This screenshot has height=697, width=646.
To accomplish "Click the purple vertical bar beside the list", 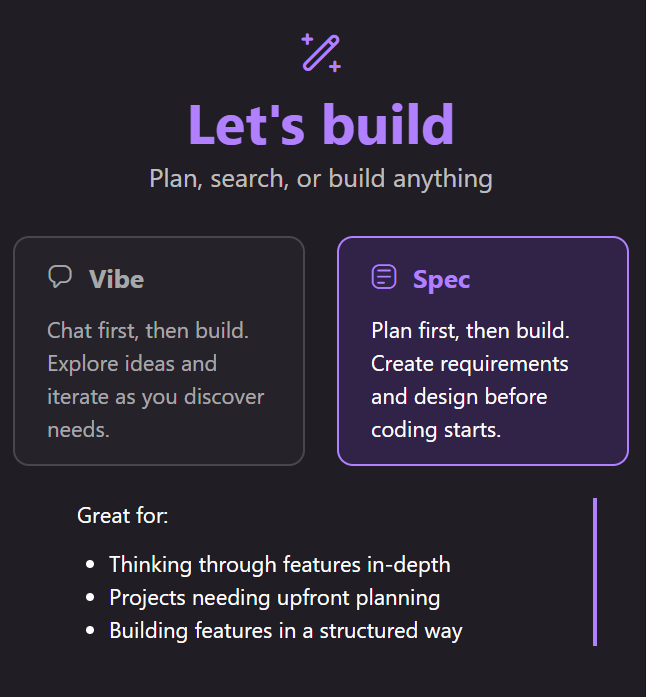I will (x=595, y=572).
